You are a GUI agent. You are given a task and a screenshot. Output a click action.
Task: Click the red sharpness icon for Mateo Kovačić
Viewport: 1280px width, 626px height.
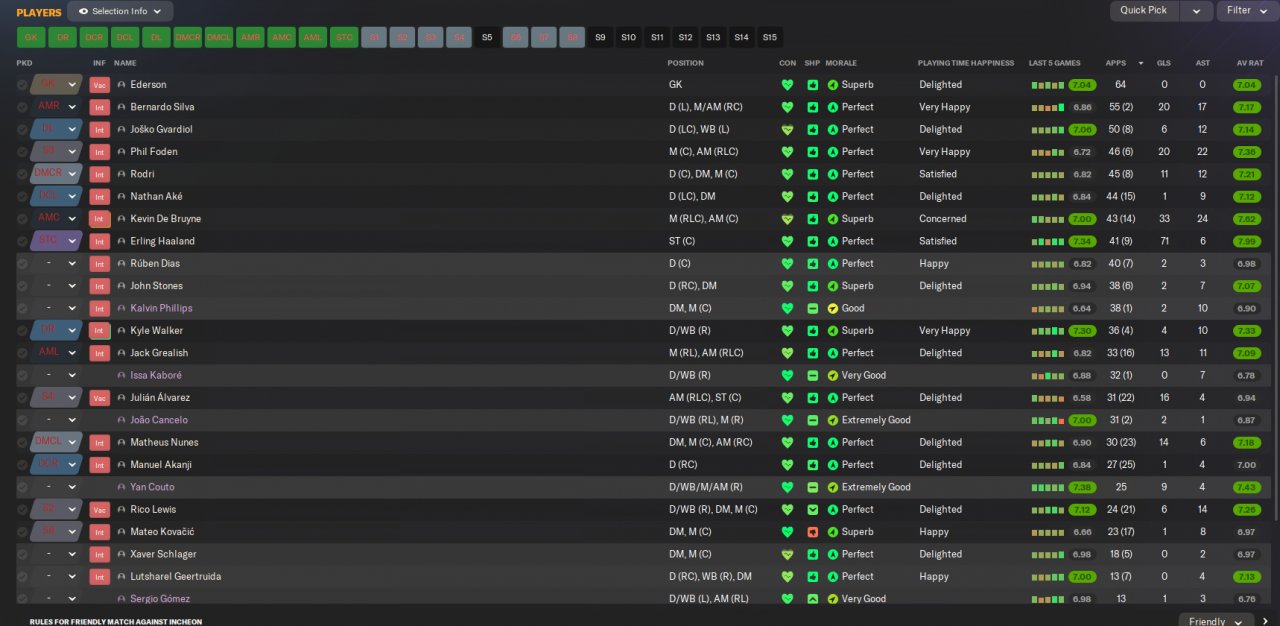(x=813, y=532)
